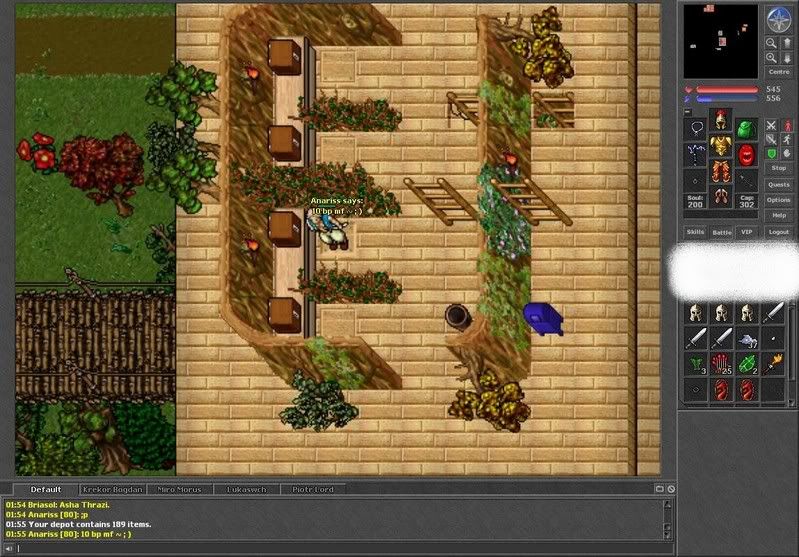
Task: Select the golden scepter in container
Action: 773,364
